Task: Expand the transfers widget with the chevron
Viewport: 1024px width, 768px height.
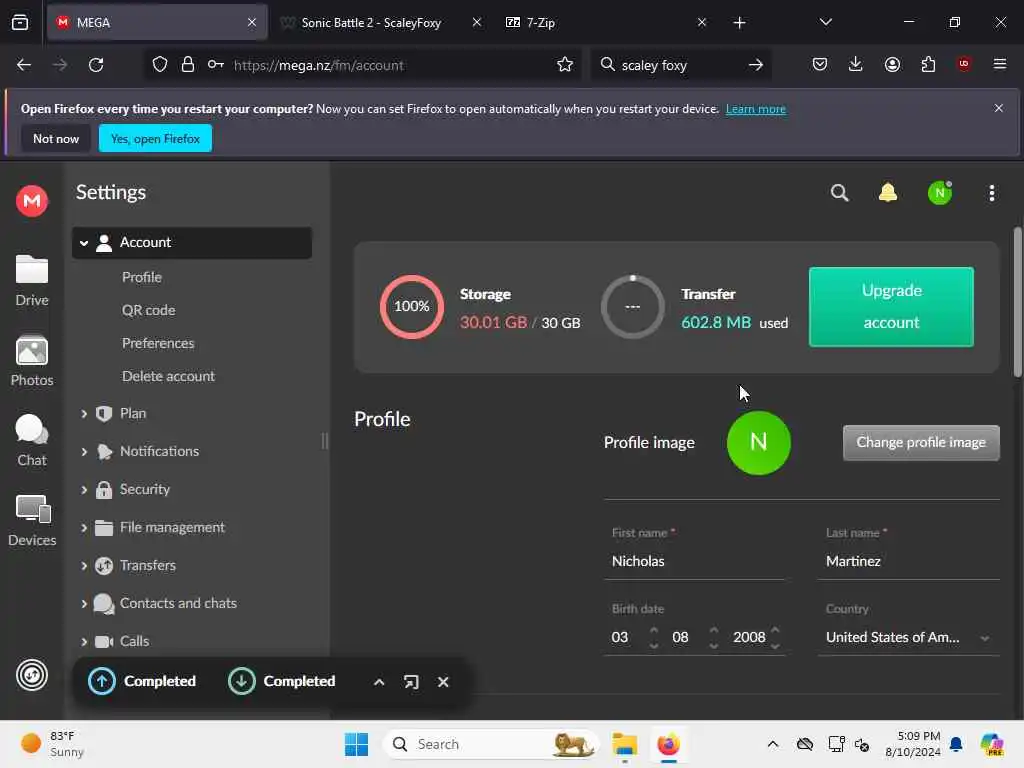Action: click(379, 682)
